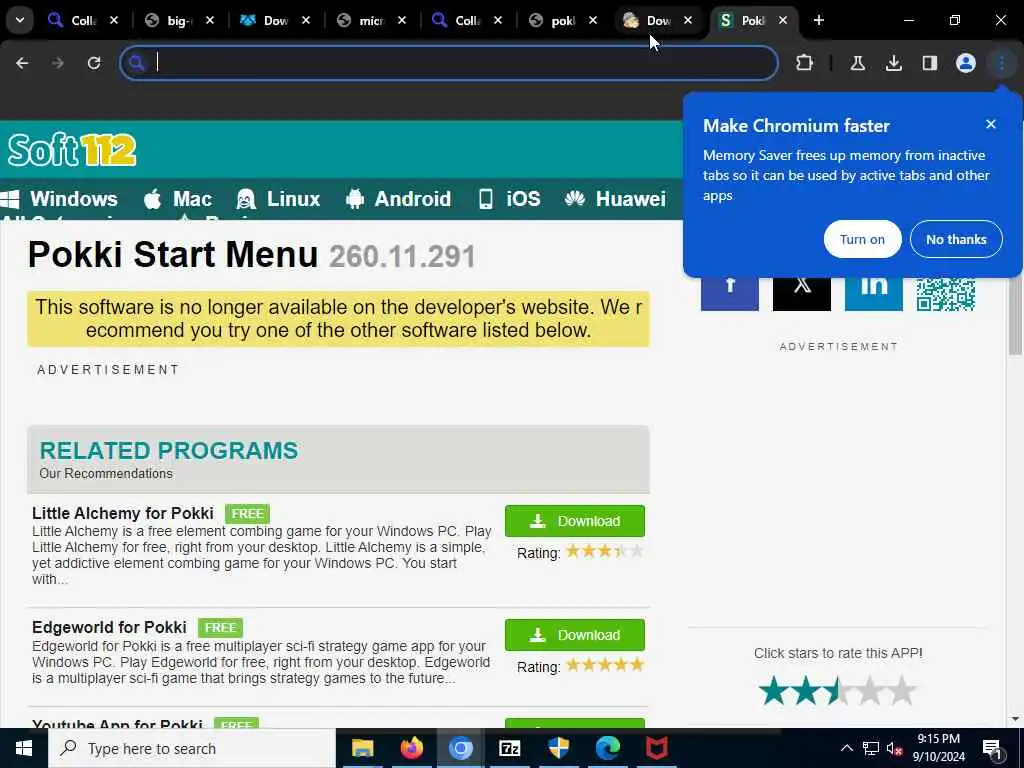The height and width of the screenshot is (768, 1024).
Task: Open Little Alchemy for Pokki link
Action: (123, 513)
